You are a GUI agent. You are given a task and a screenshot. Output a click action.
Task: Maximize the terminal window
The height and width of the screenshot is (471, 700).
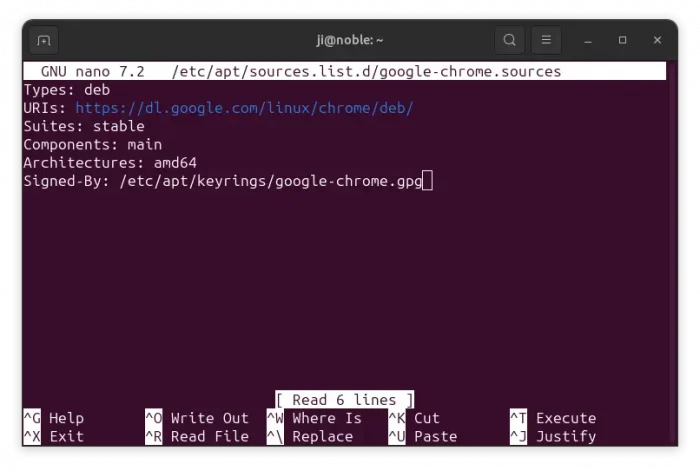(x=622, y=40)
